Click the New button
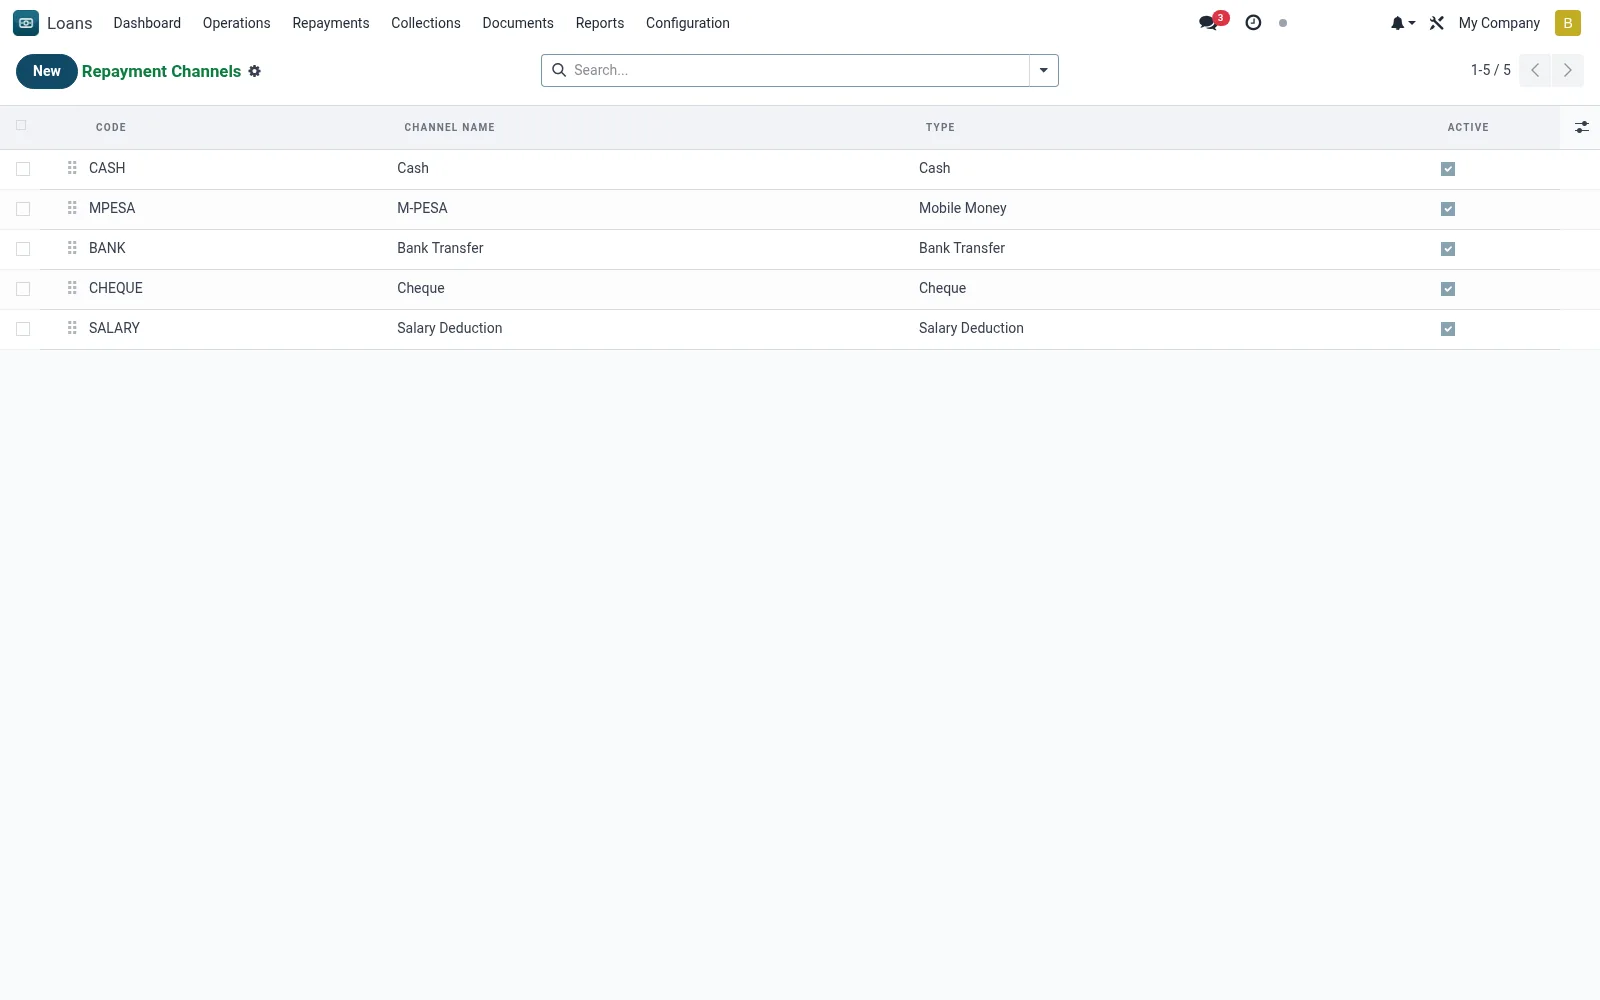 coord(47,71)
